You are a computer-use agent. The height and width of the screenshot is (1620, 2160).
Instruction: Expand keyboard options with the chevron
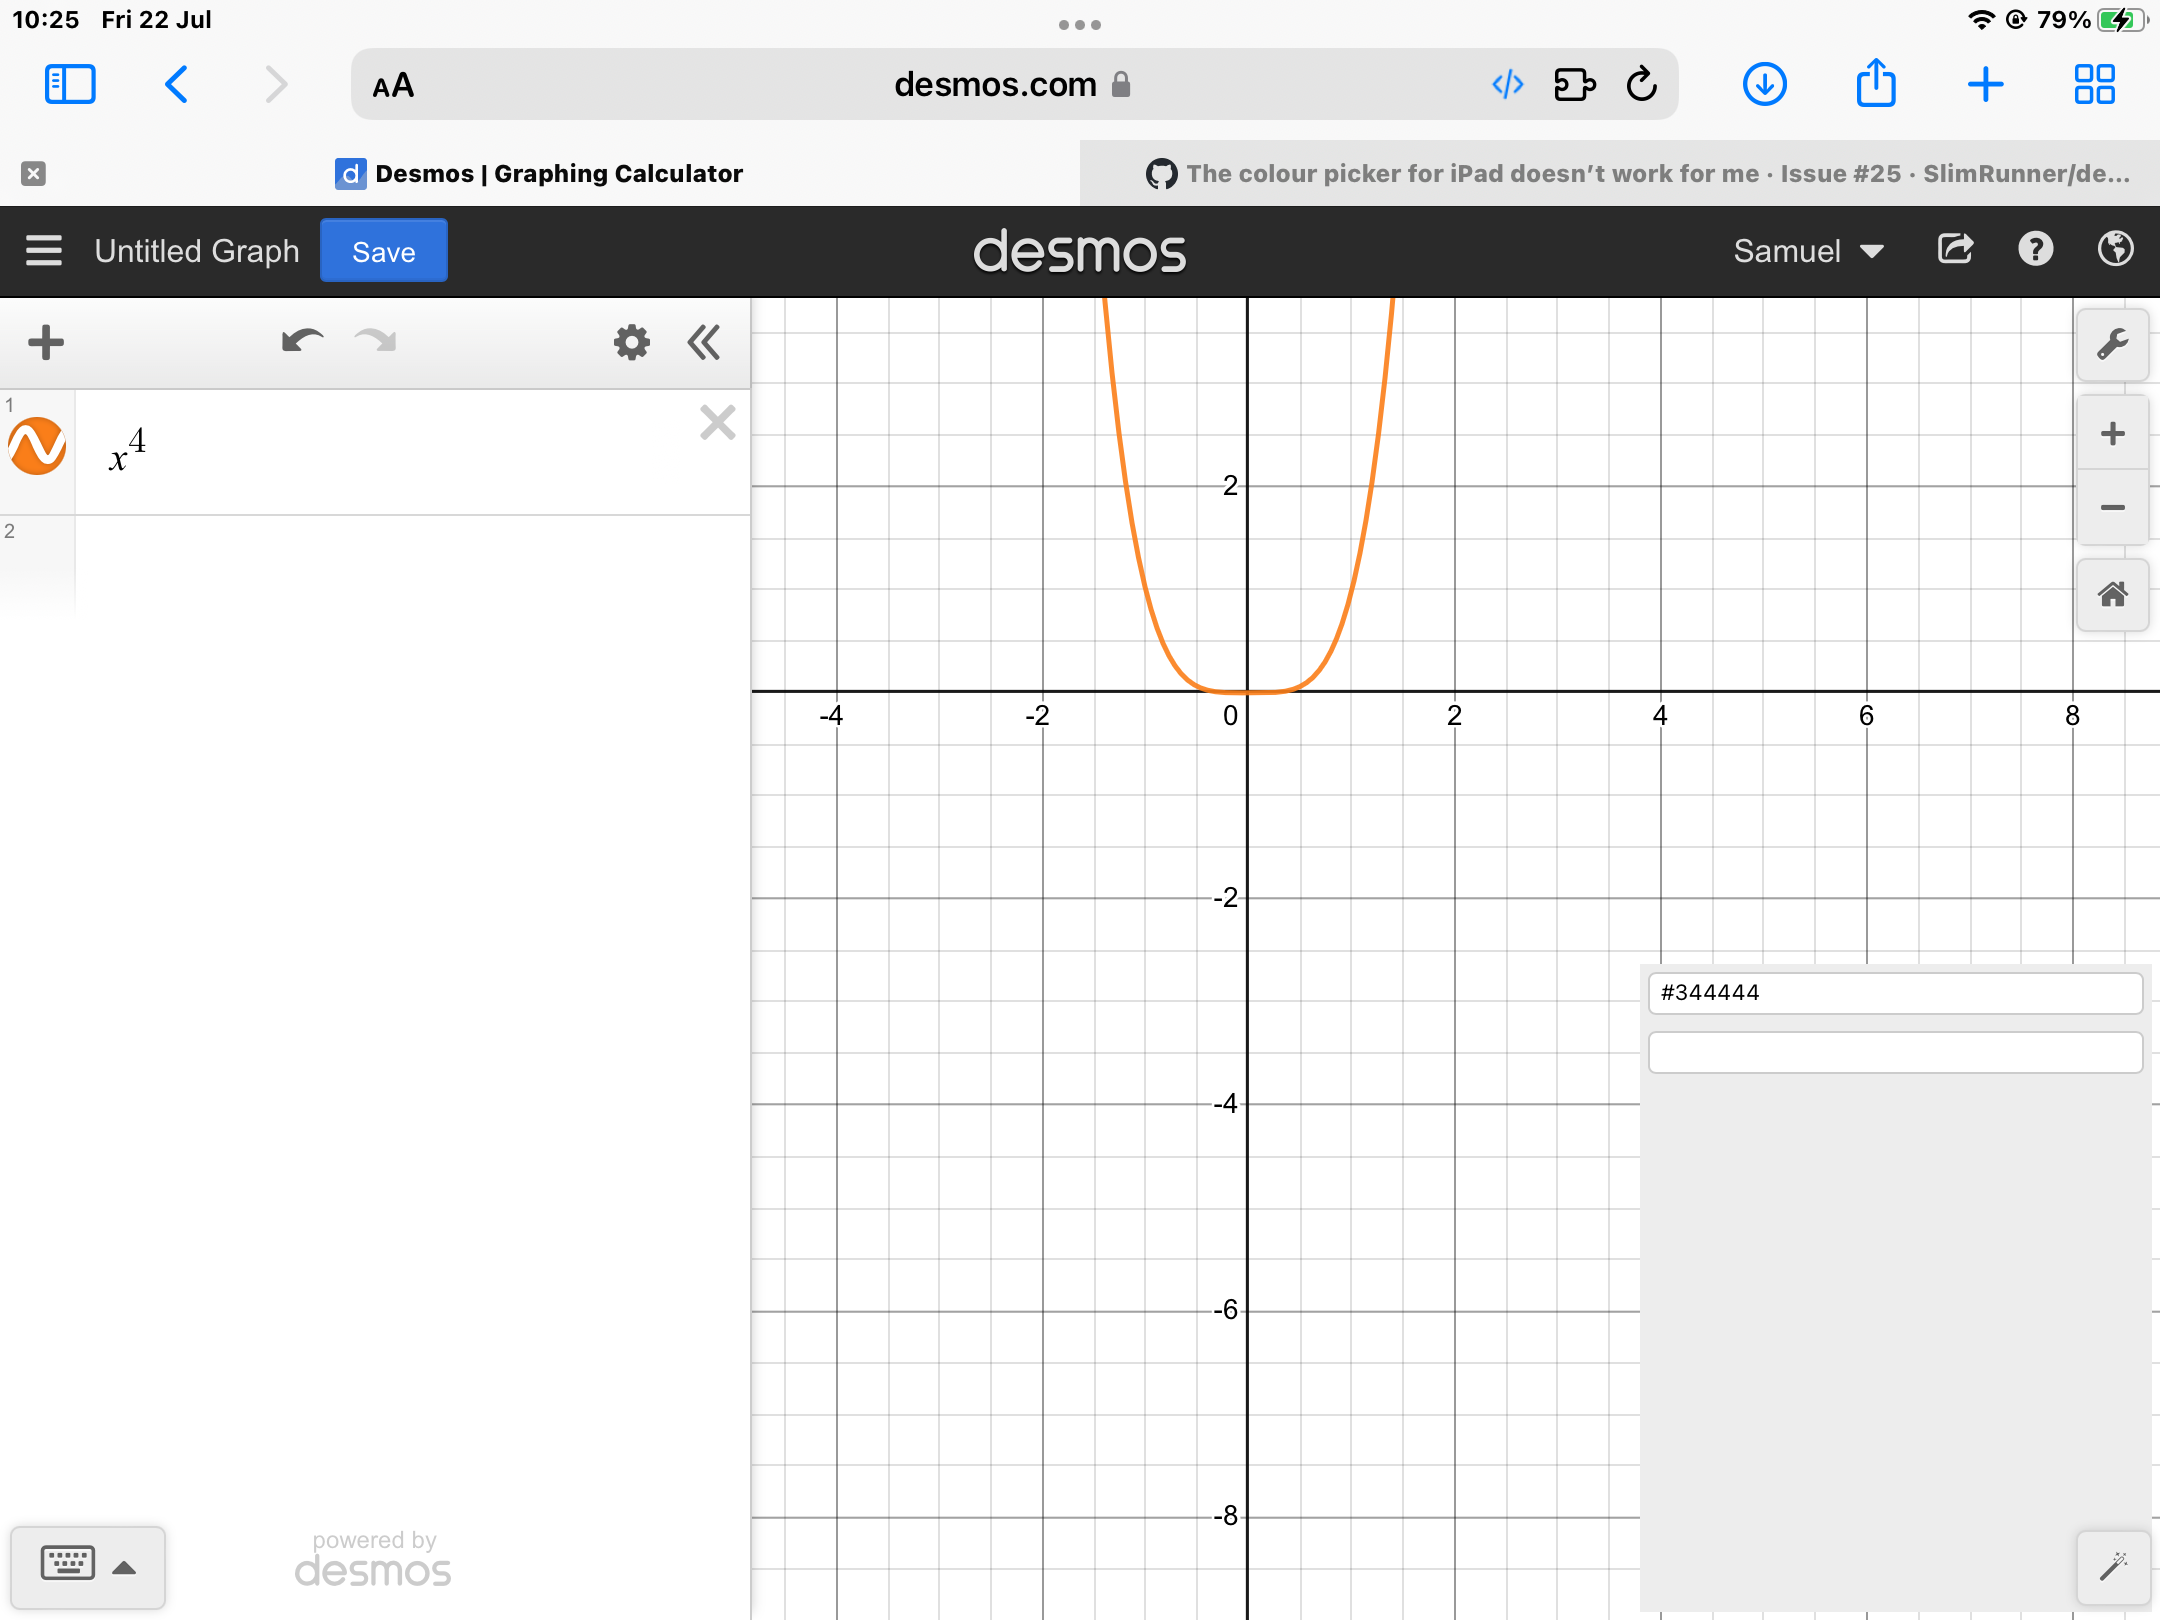(124, 1566)
